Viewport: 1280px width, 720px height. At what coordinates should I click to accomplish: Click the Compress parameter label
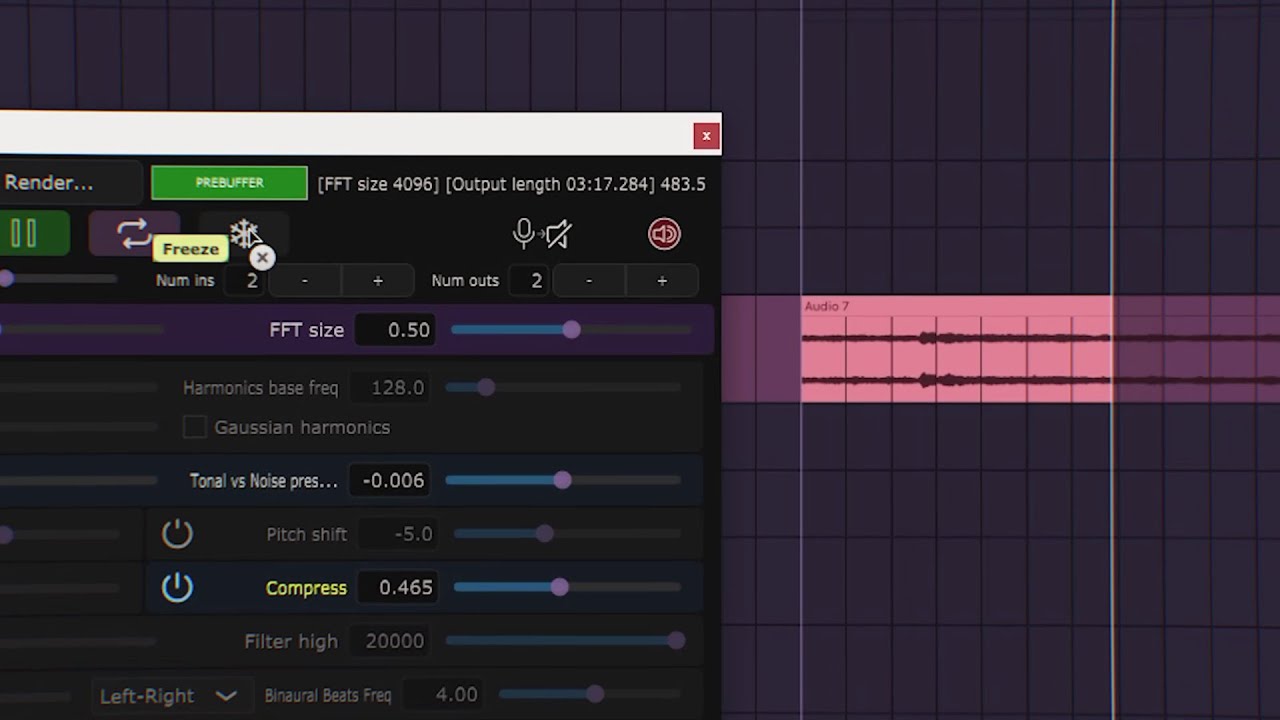coord(306,588)
